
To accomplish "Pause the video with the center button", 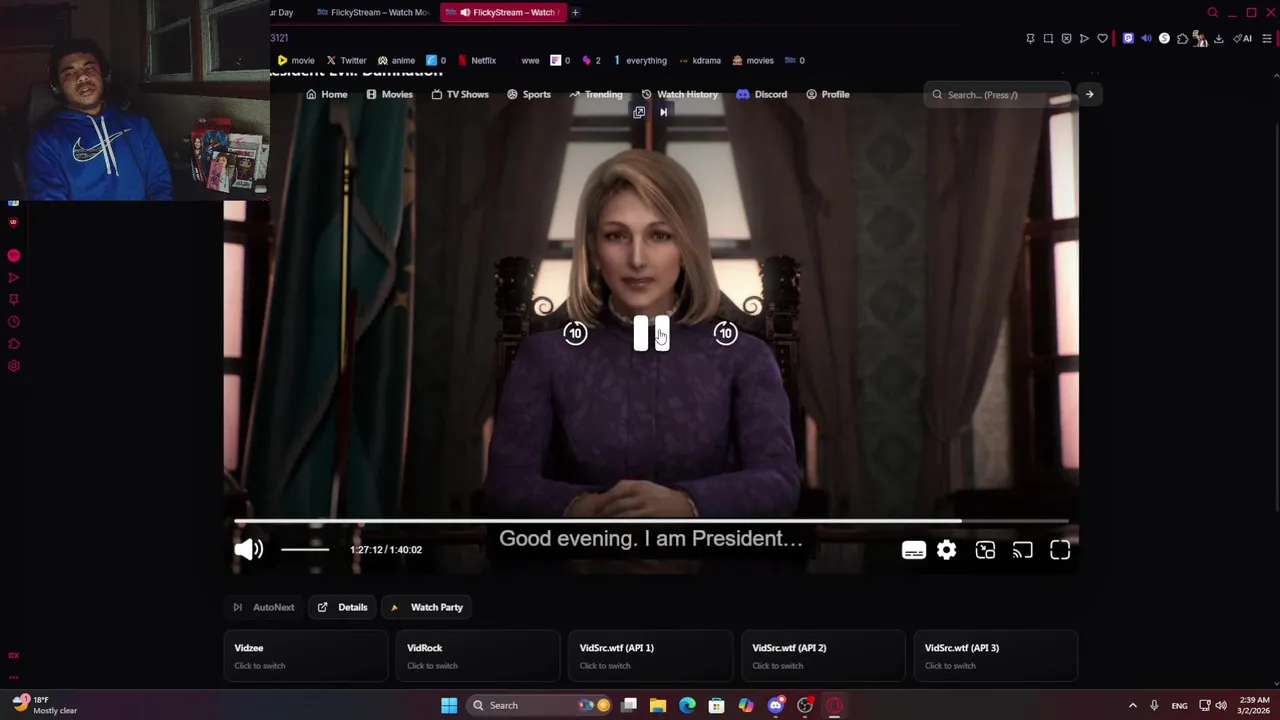I will (x=651, y=334).
